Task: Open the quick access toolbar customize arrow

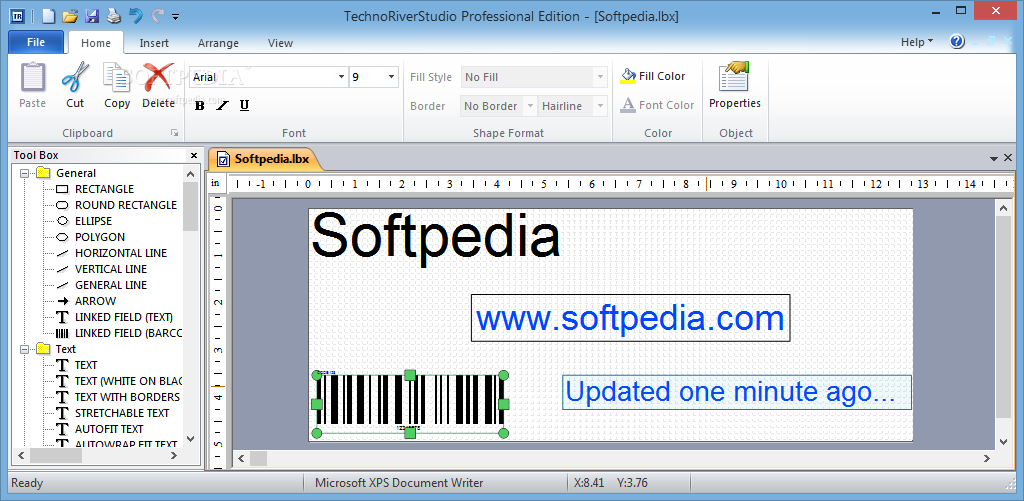Action: [175, 17]
